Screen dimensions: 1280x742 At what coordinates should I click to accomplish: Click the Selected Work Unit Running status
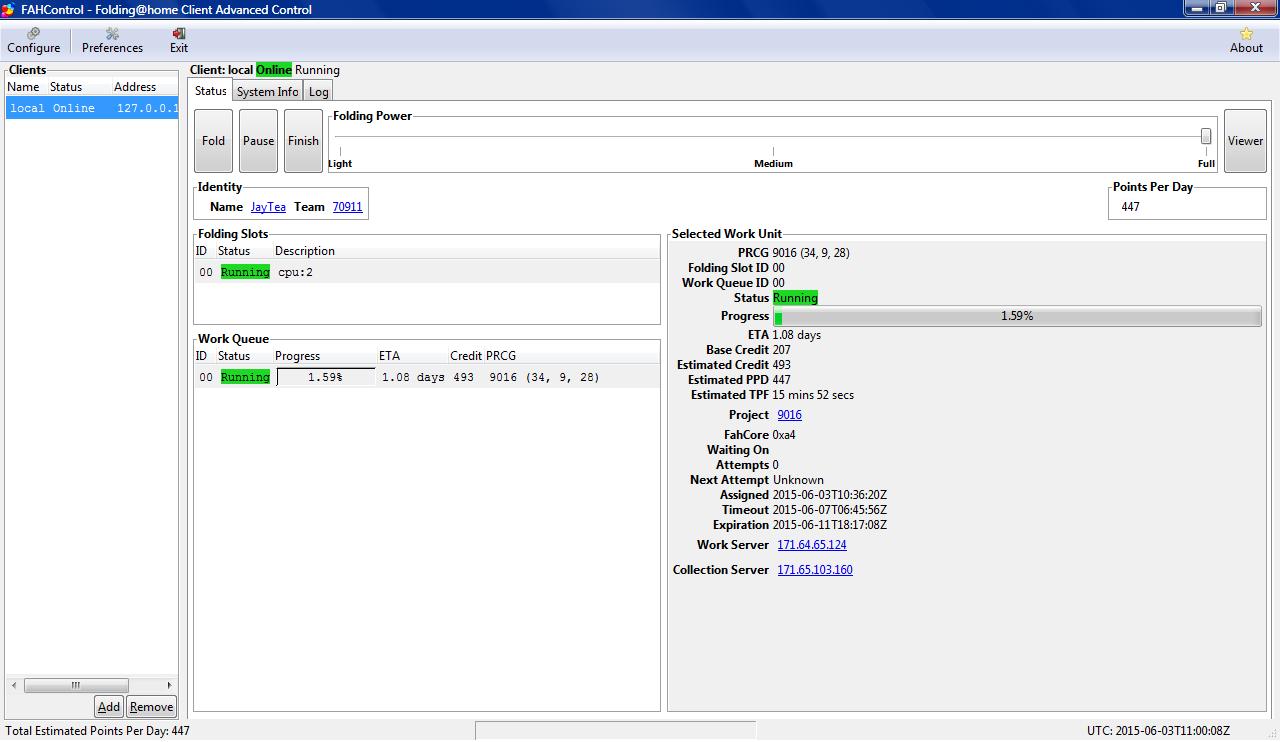795,298
